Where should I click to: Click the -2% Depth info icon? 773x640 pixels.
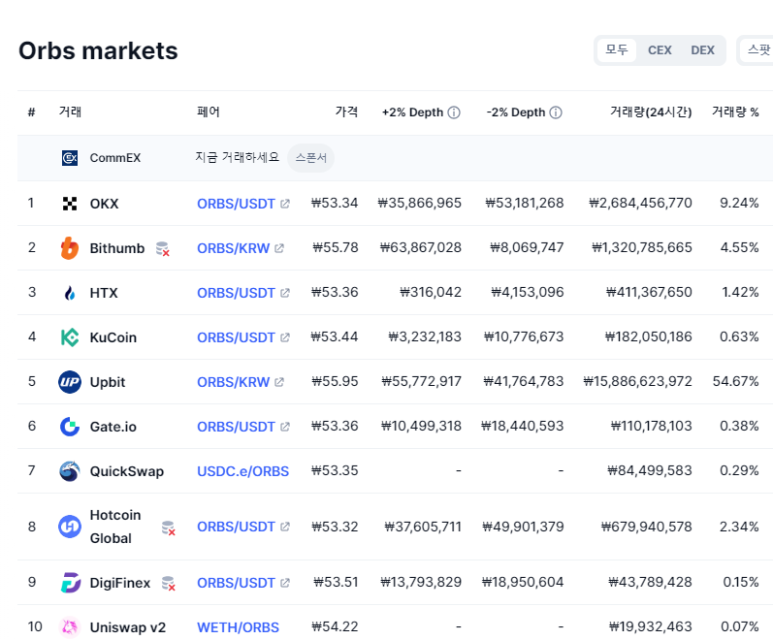556,112
